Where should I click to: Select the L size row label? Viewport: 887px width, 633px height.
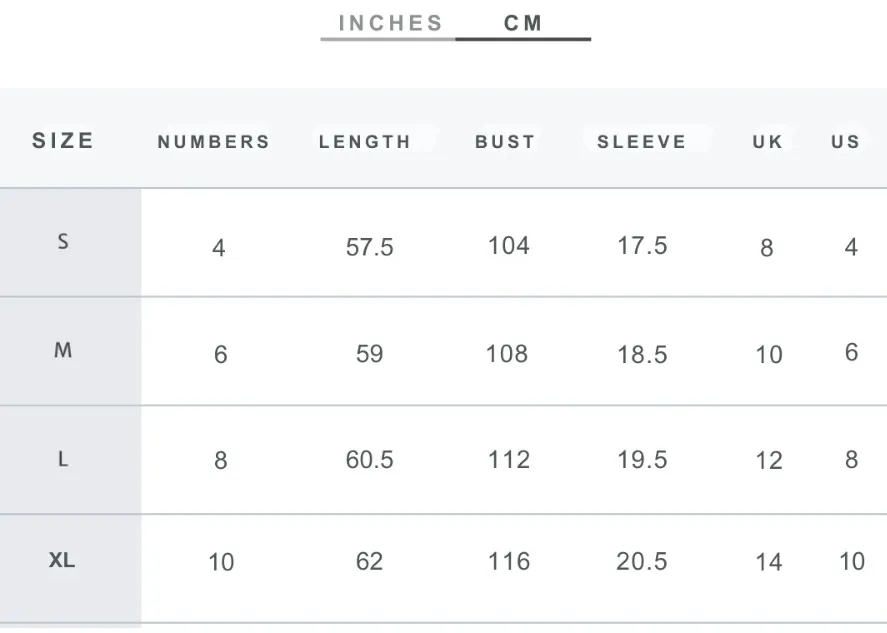63,459
